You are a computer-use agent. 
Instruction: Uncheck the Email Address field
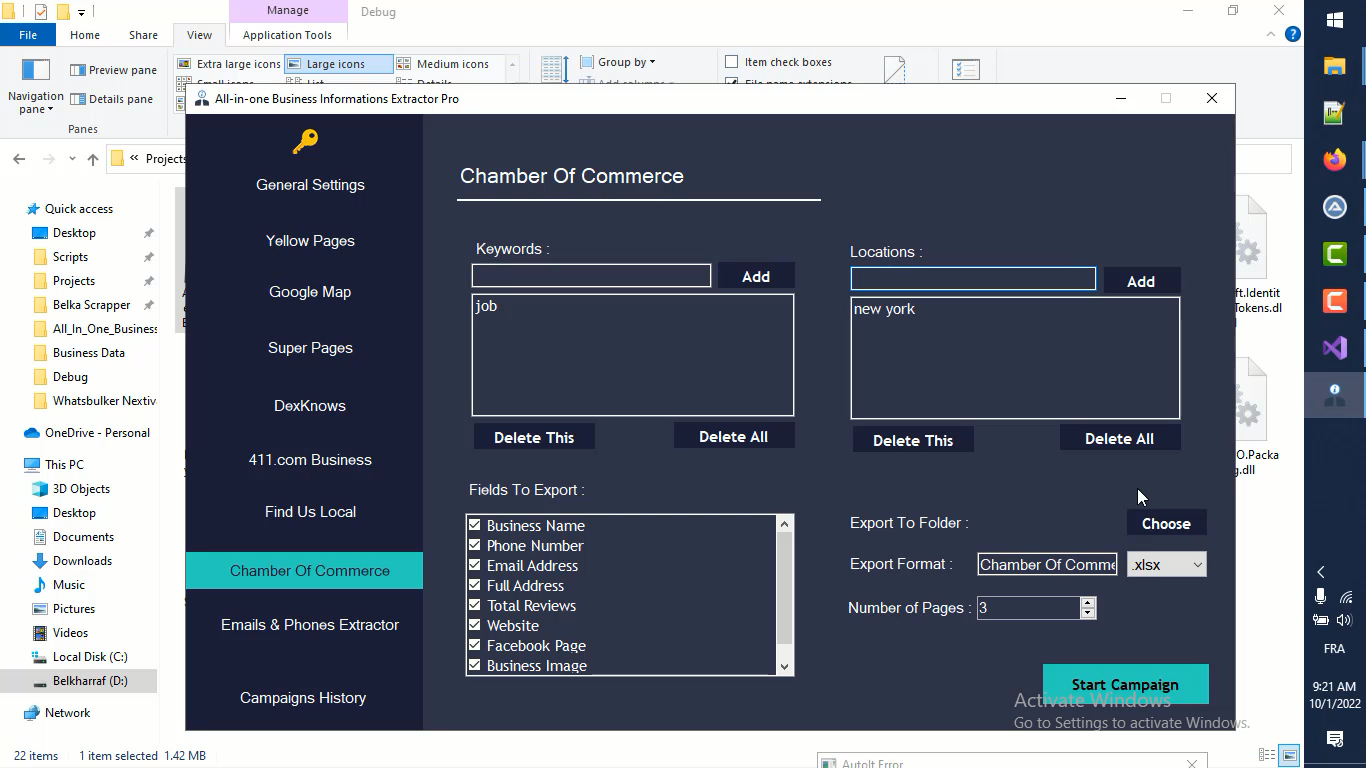tap(475, 565)
